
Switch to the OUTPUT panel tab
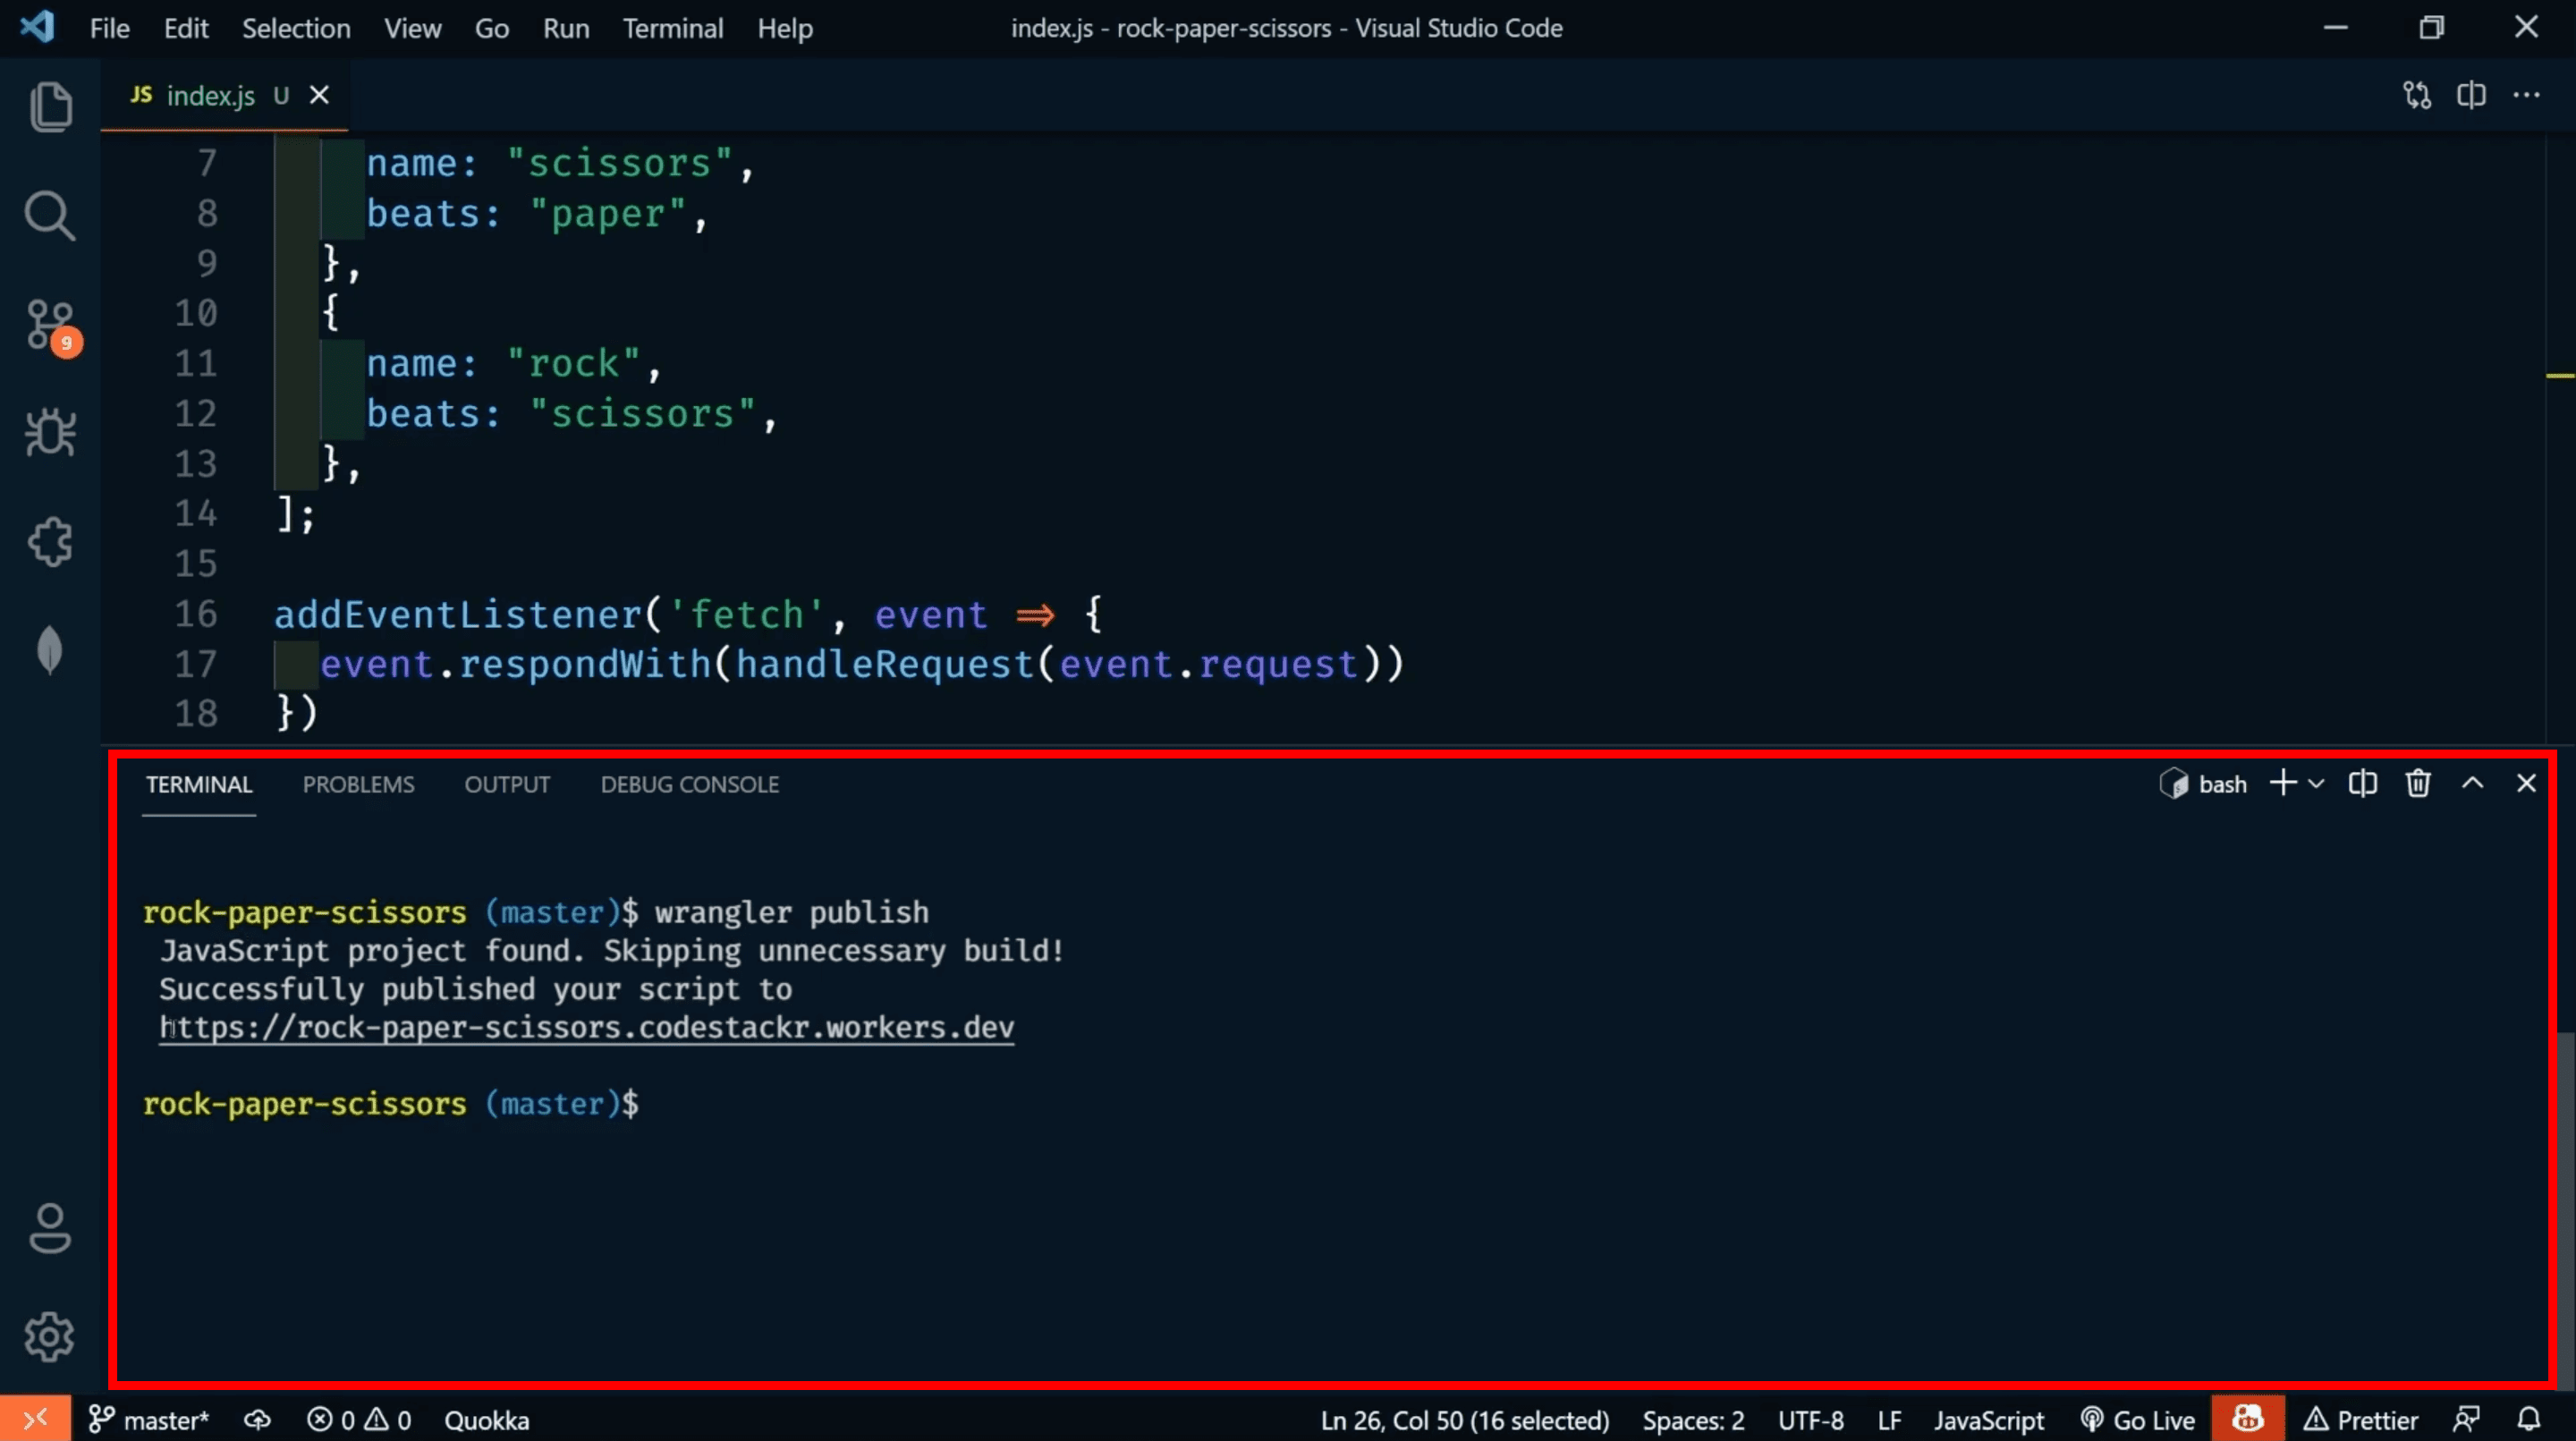pyautogui.click(x=507, y=785)
